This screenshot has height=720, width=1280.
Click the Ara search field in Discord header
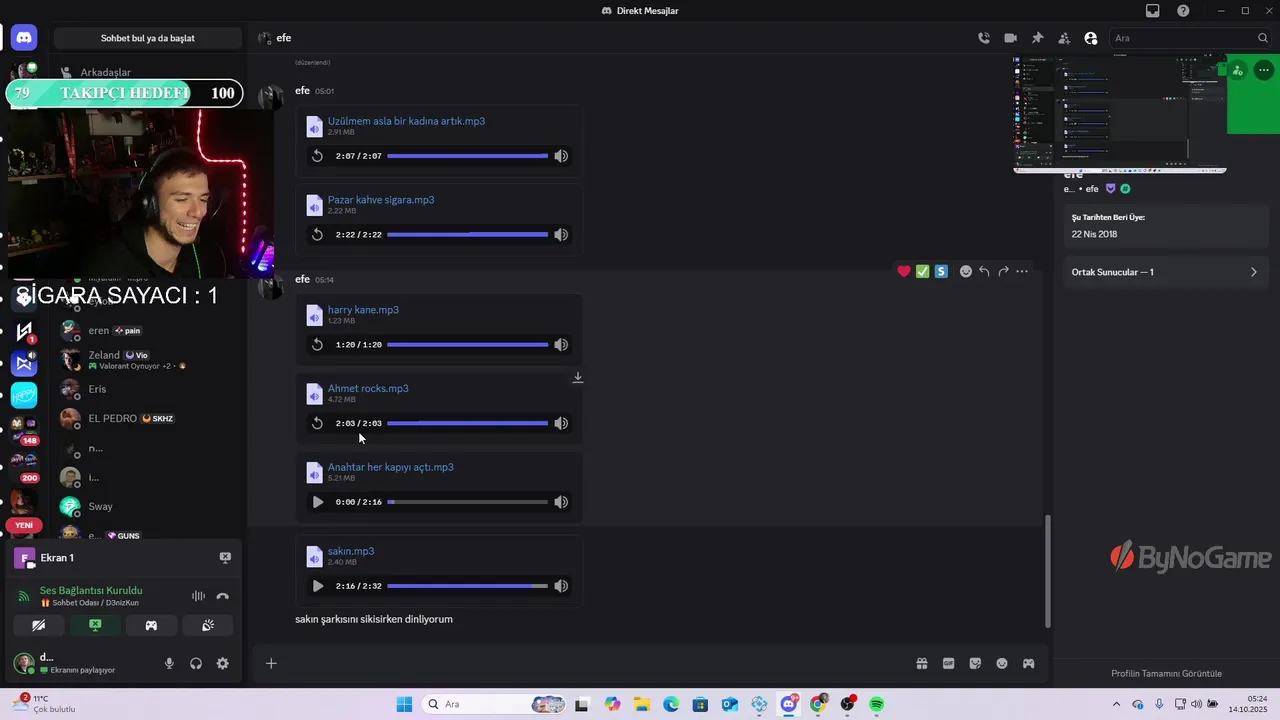1190,38
